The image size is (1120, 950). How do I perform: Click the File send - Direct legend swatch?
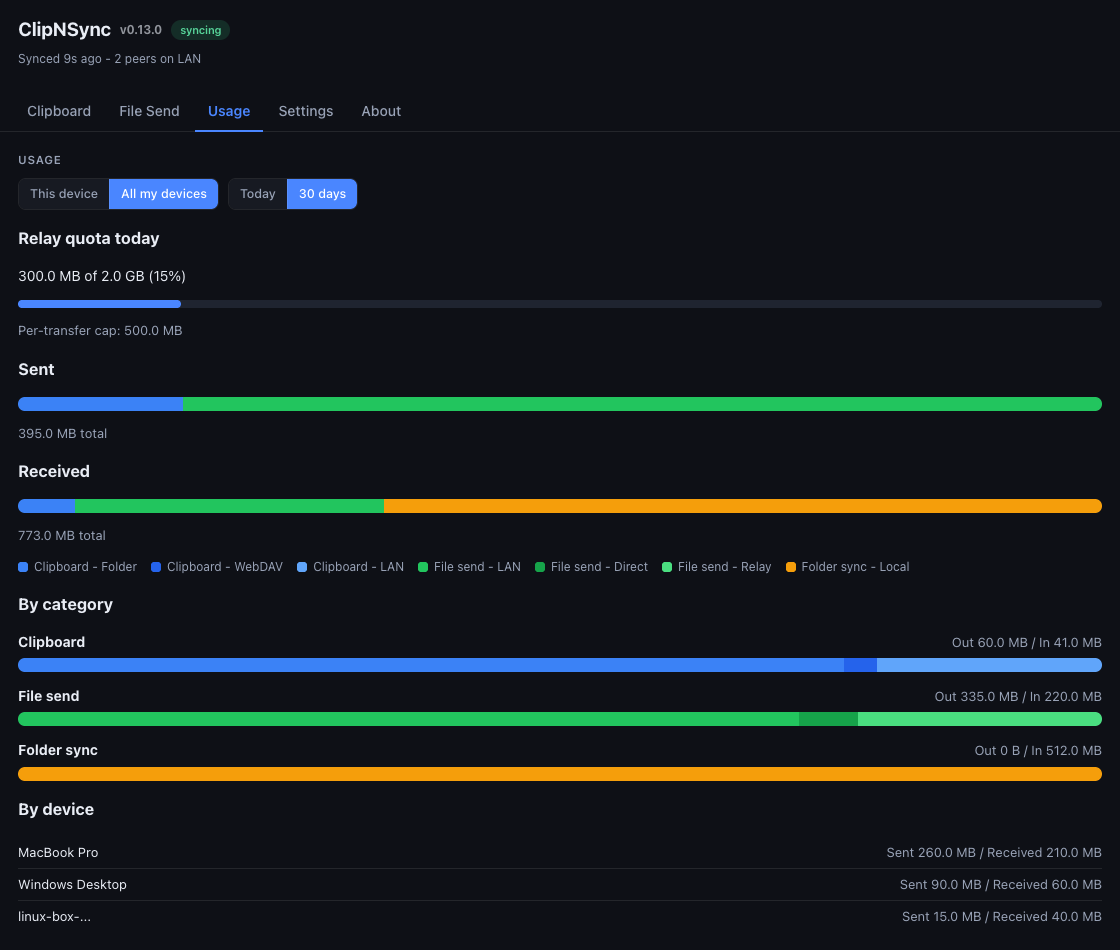540,567
